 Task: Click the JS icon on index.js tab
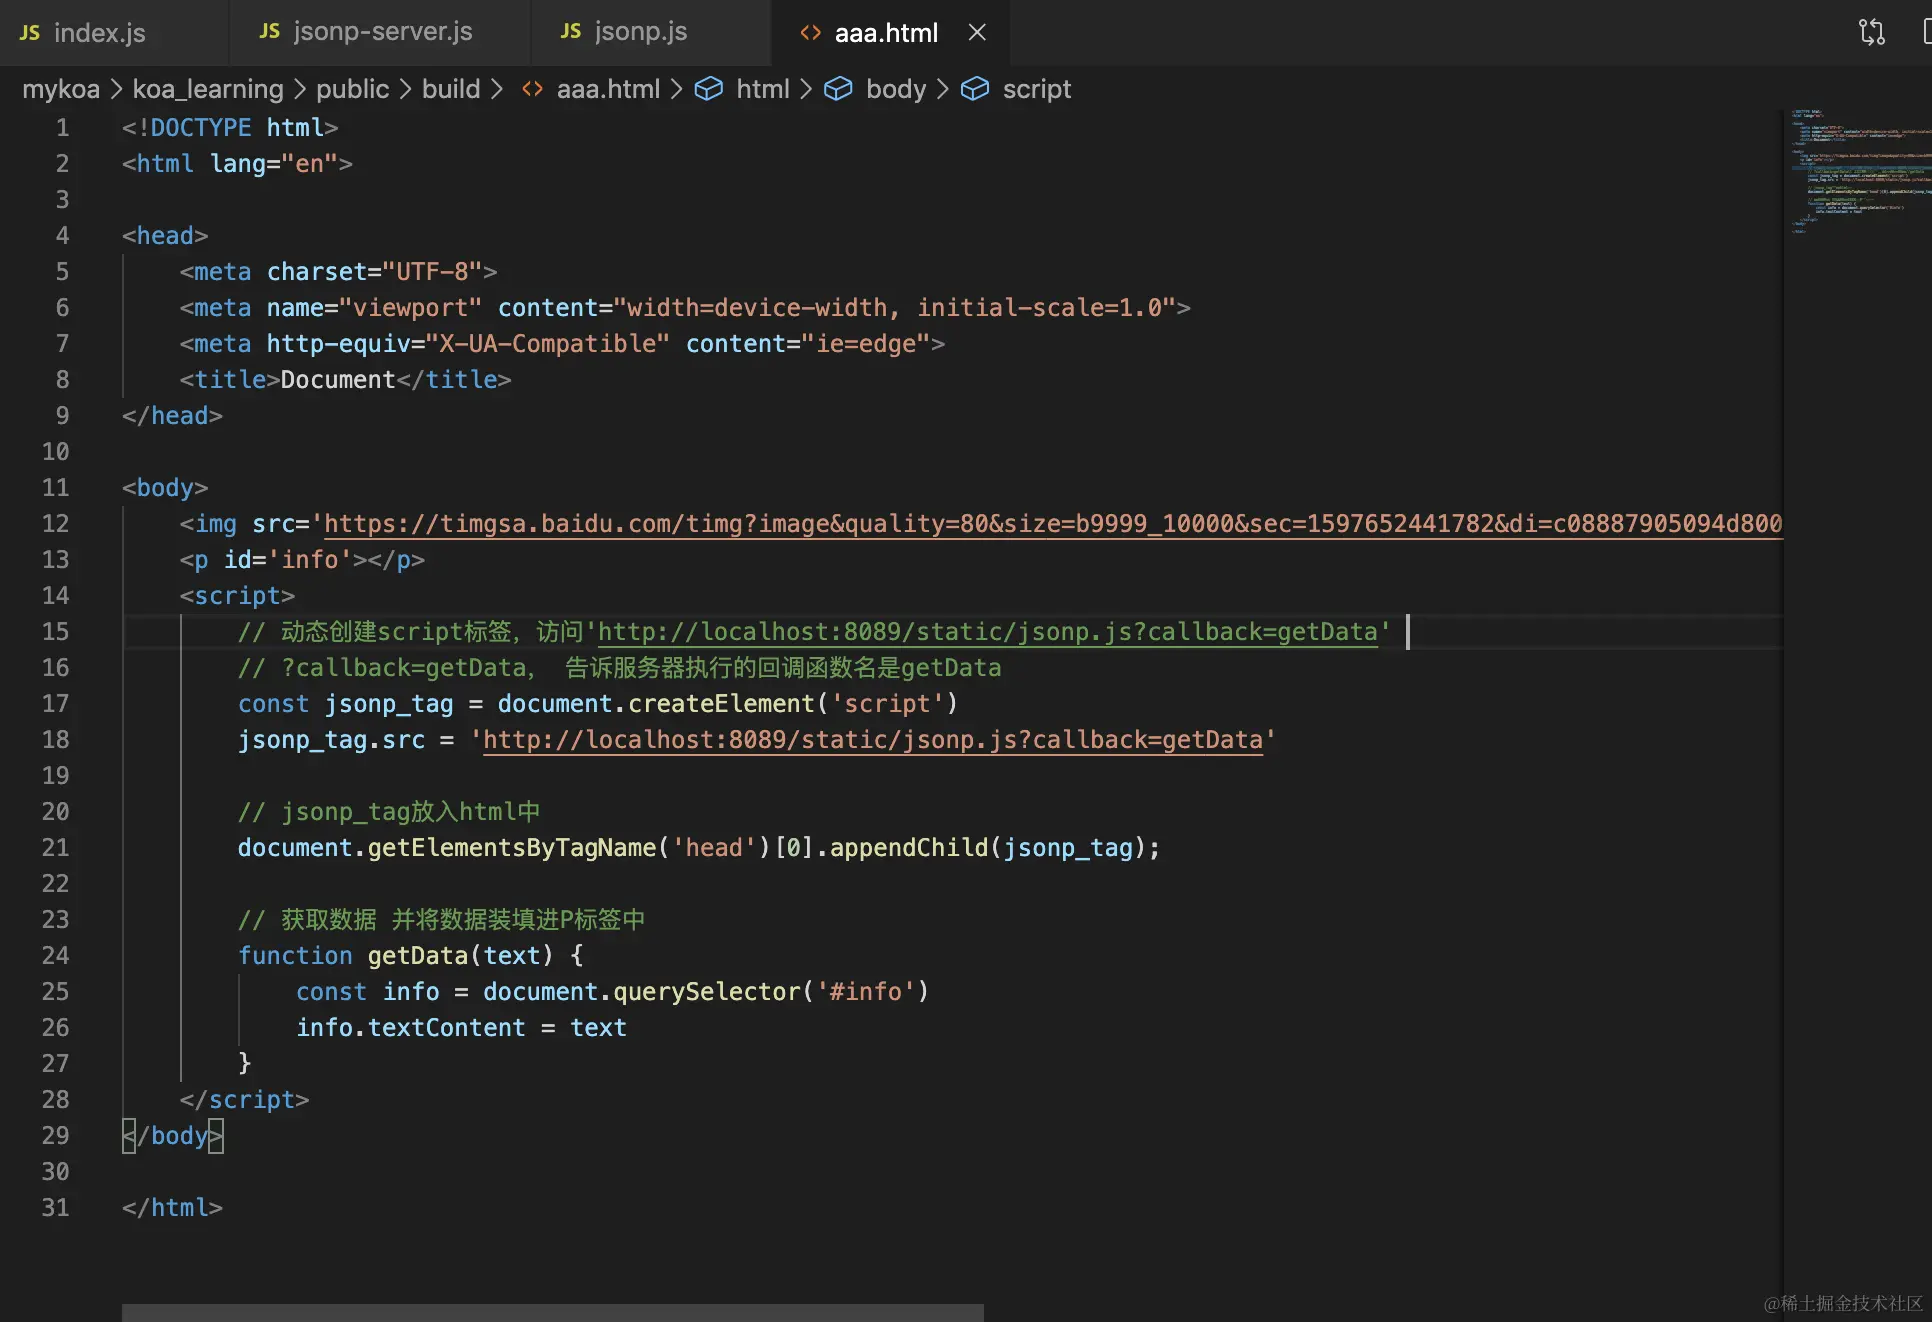[x=30, y=32]
